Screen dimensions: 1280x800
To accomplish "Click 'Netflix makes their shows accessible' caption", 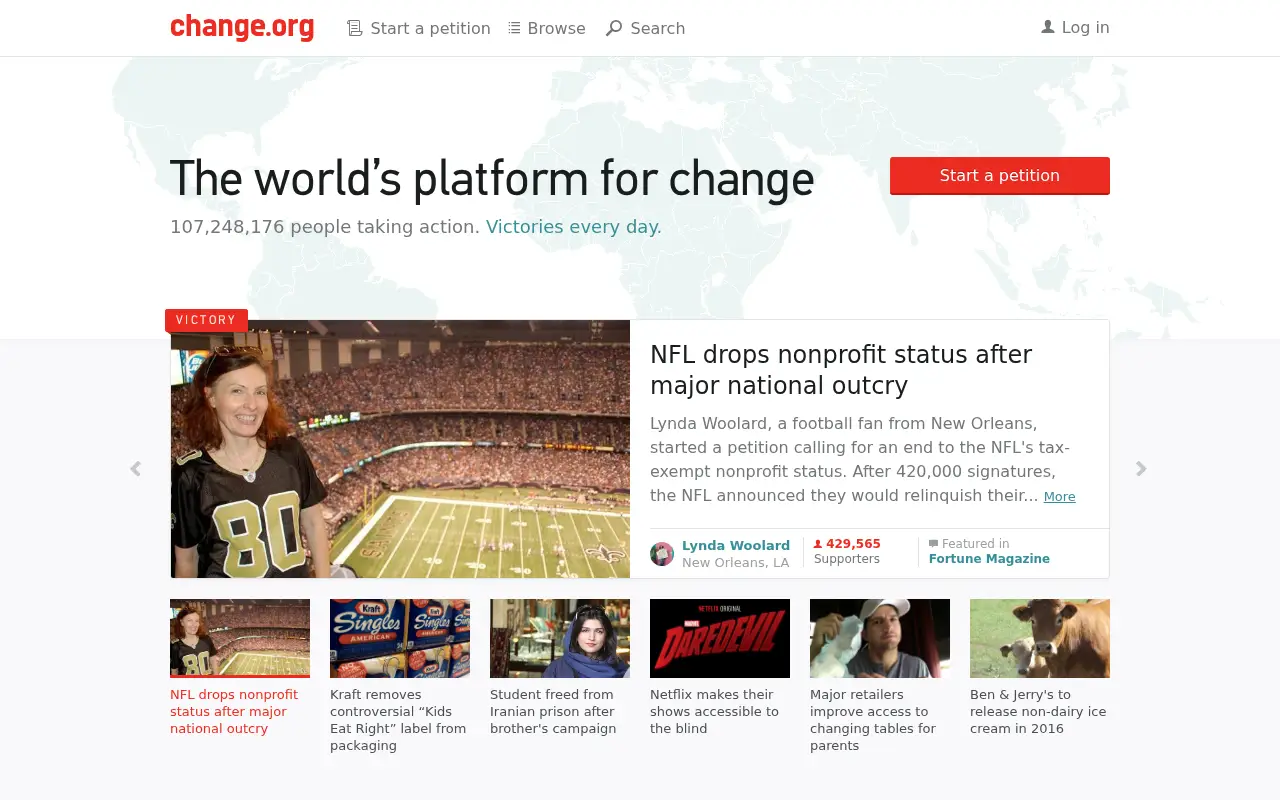I will (714, 712).
